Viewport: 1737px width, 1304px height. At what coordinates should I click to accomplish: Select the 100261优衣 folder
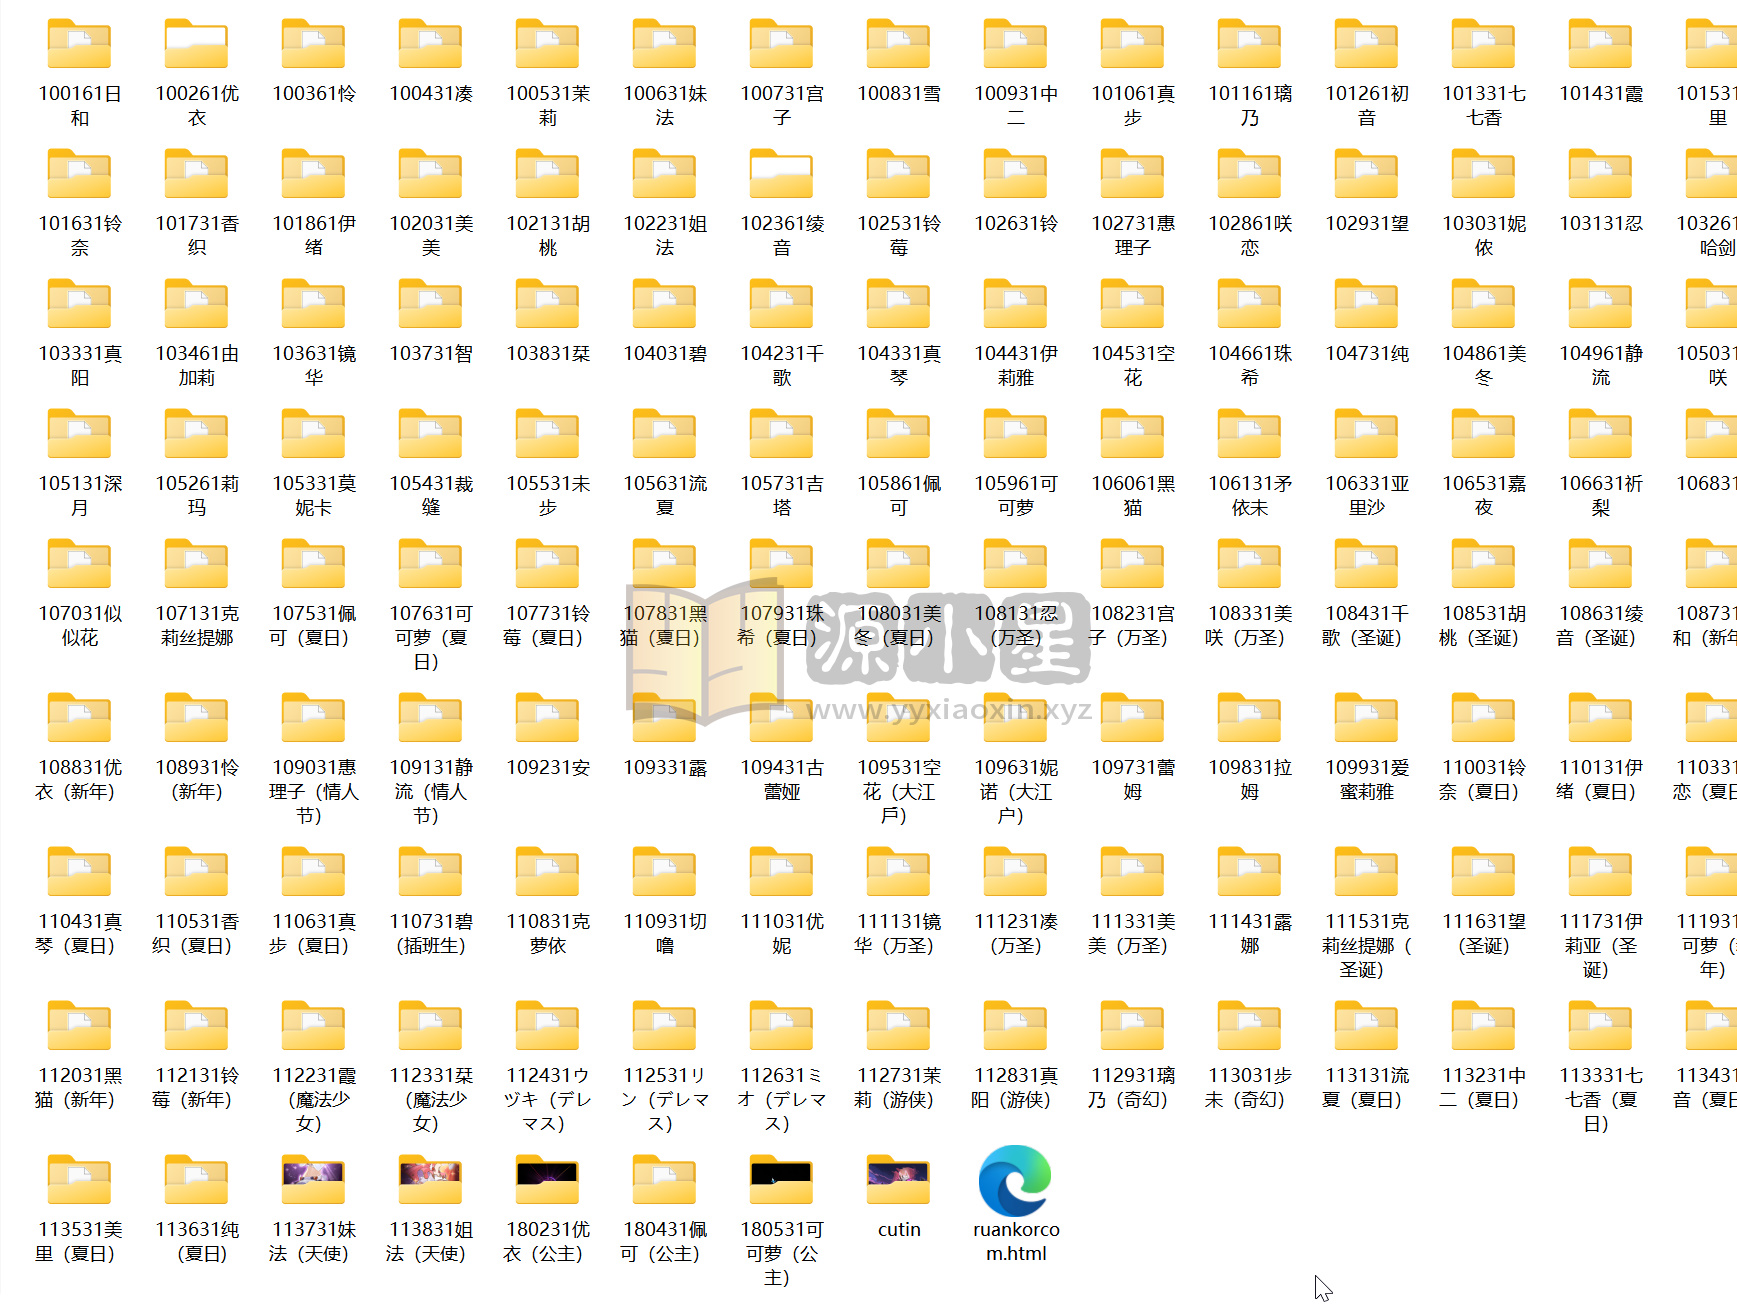coord(196,46)
